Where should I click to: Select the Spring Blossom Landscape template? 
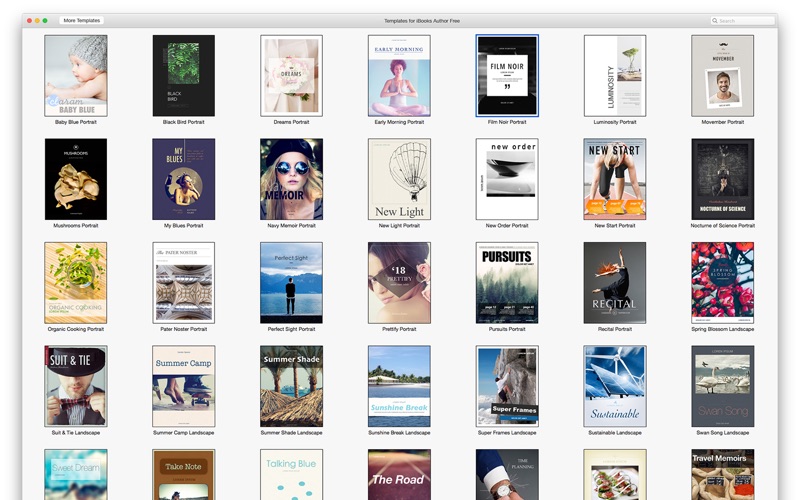point(722,283)
